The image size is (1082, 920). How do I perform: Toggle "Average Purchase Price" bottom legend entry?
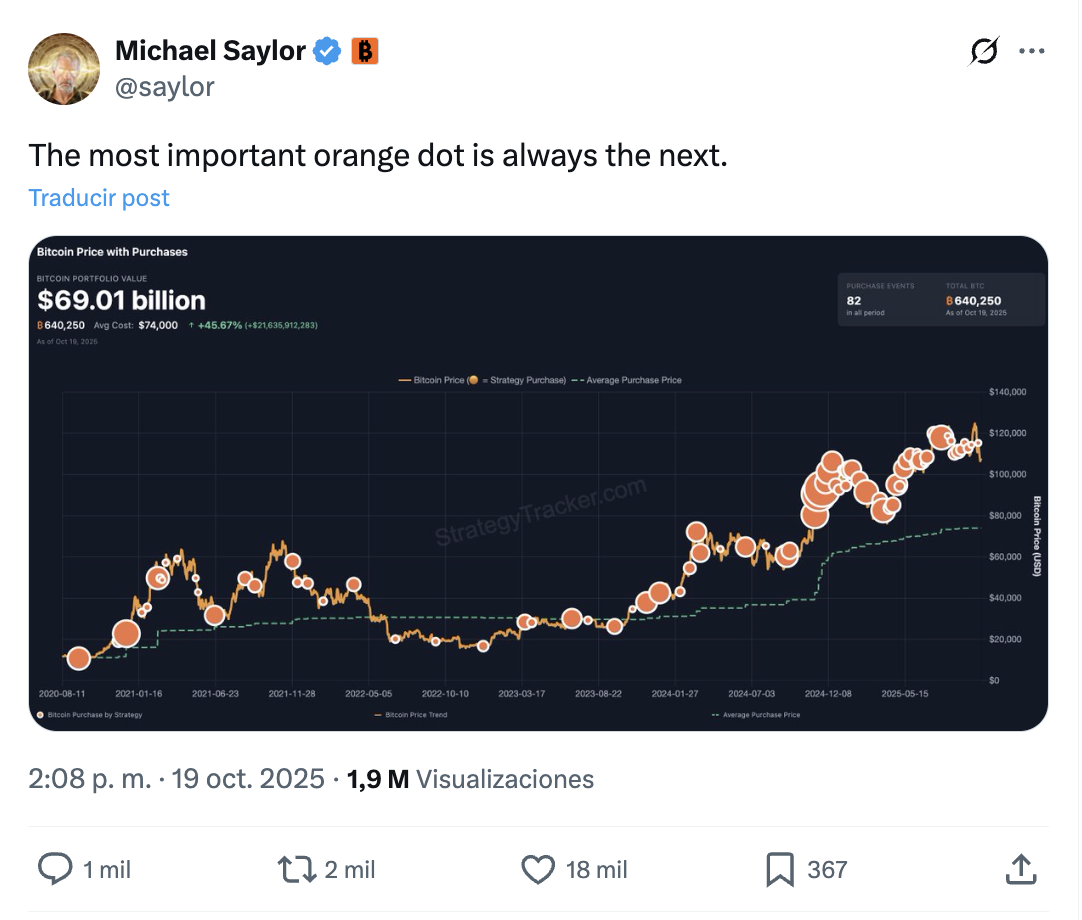pyautogui.click(x=755, y=715)
